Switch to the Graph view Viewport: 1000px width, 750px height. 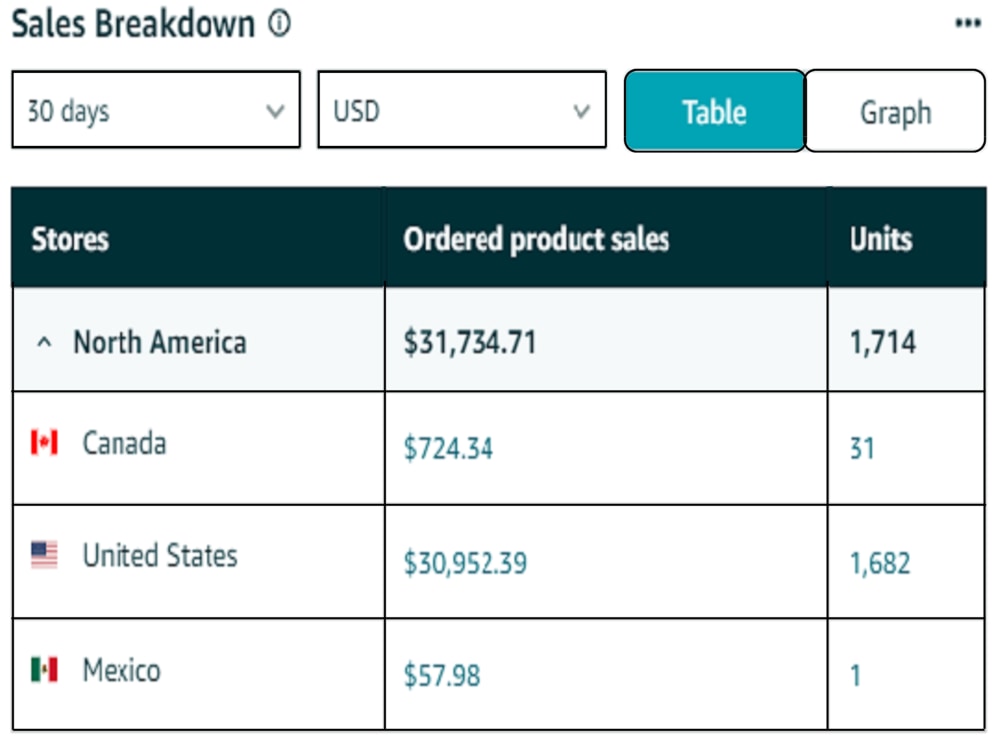pyautogui.click(x=895, y=111)
